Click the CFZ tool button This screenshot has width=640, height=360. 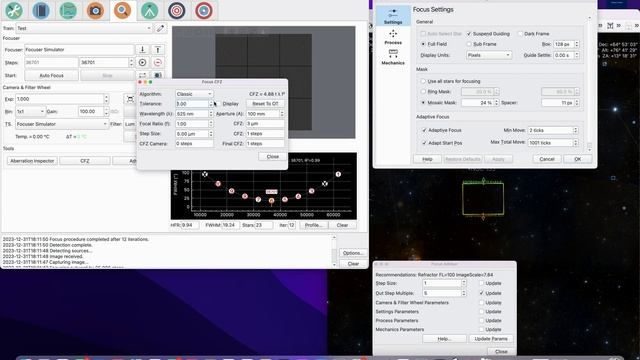click(x=84, y=161)
